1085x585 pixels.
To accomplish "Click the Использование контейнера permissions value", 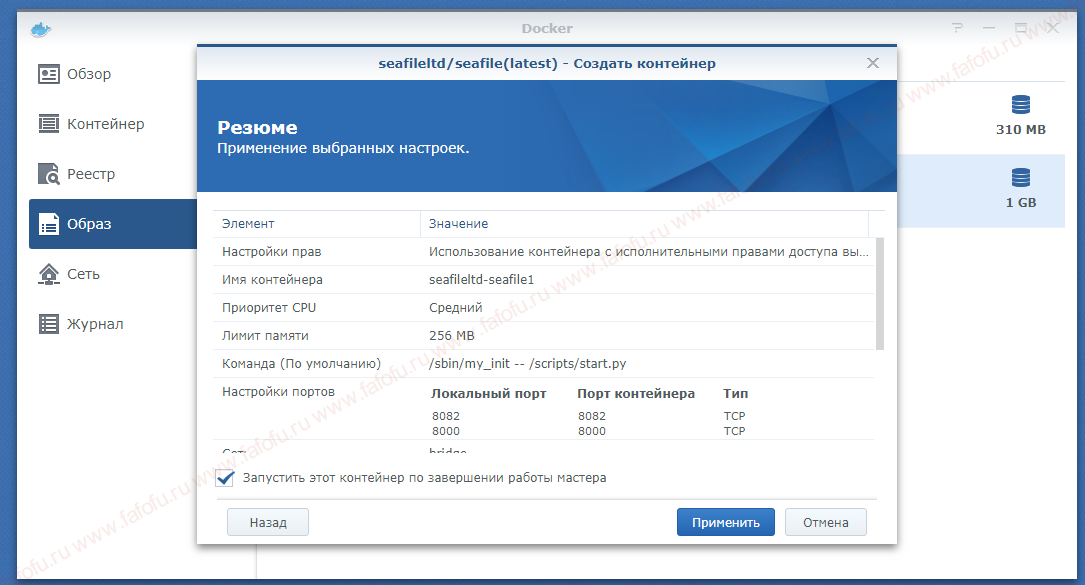I will pos(648,252).
